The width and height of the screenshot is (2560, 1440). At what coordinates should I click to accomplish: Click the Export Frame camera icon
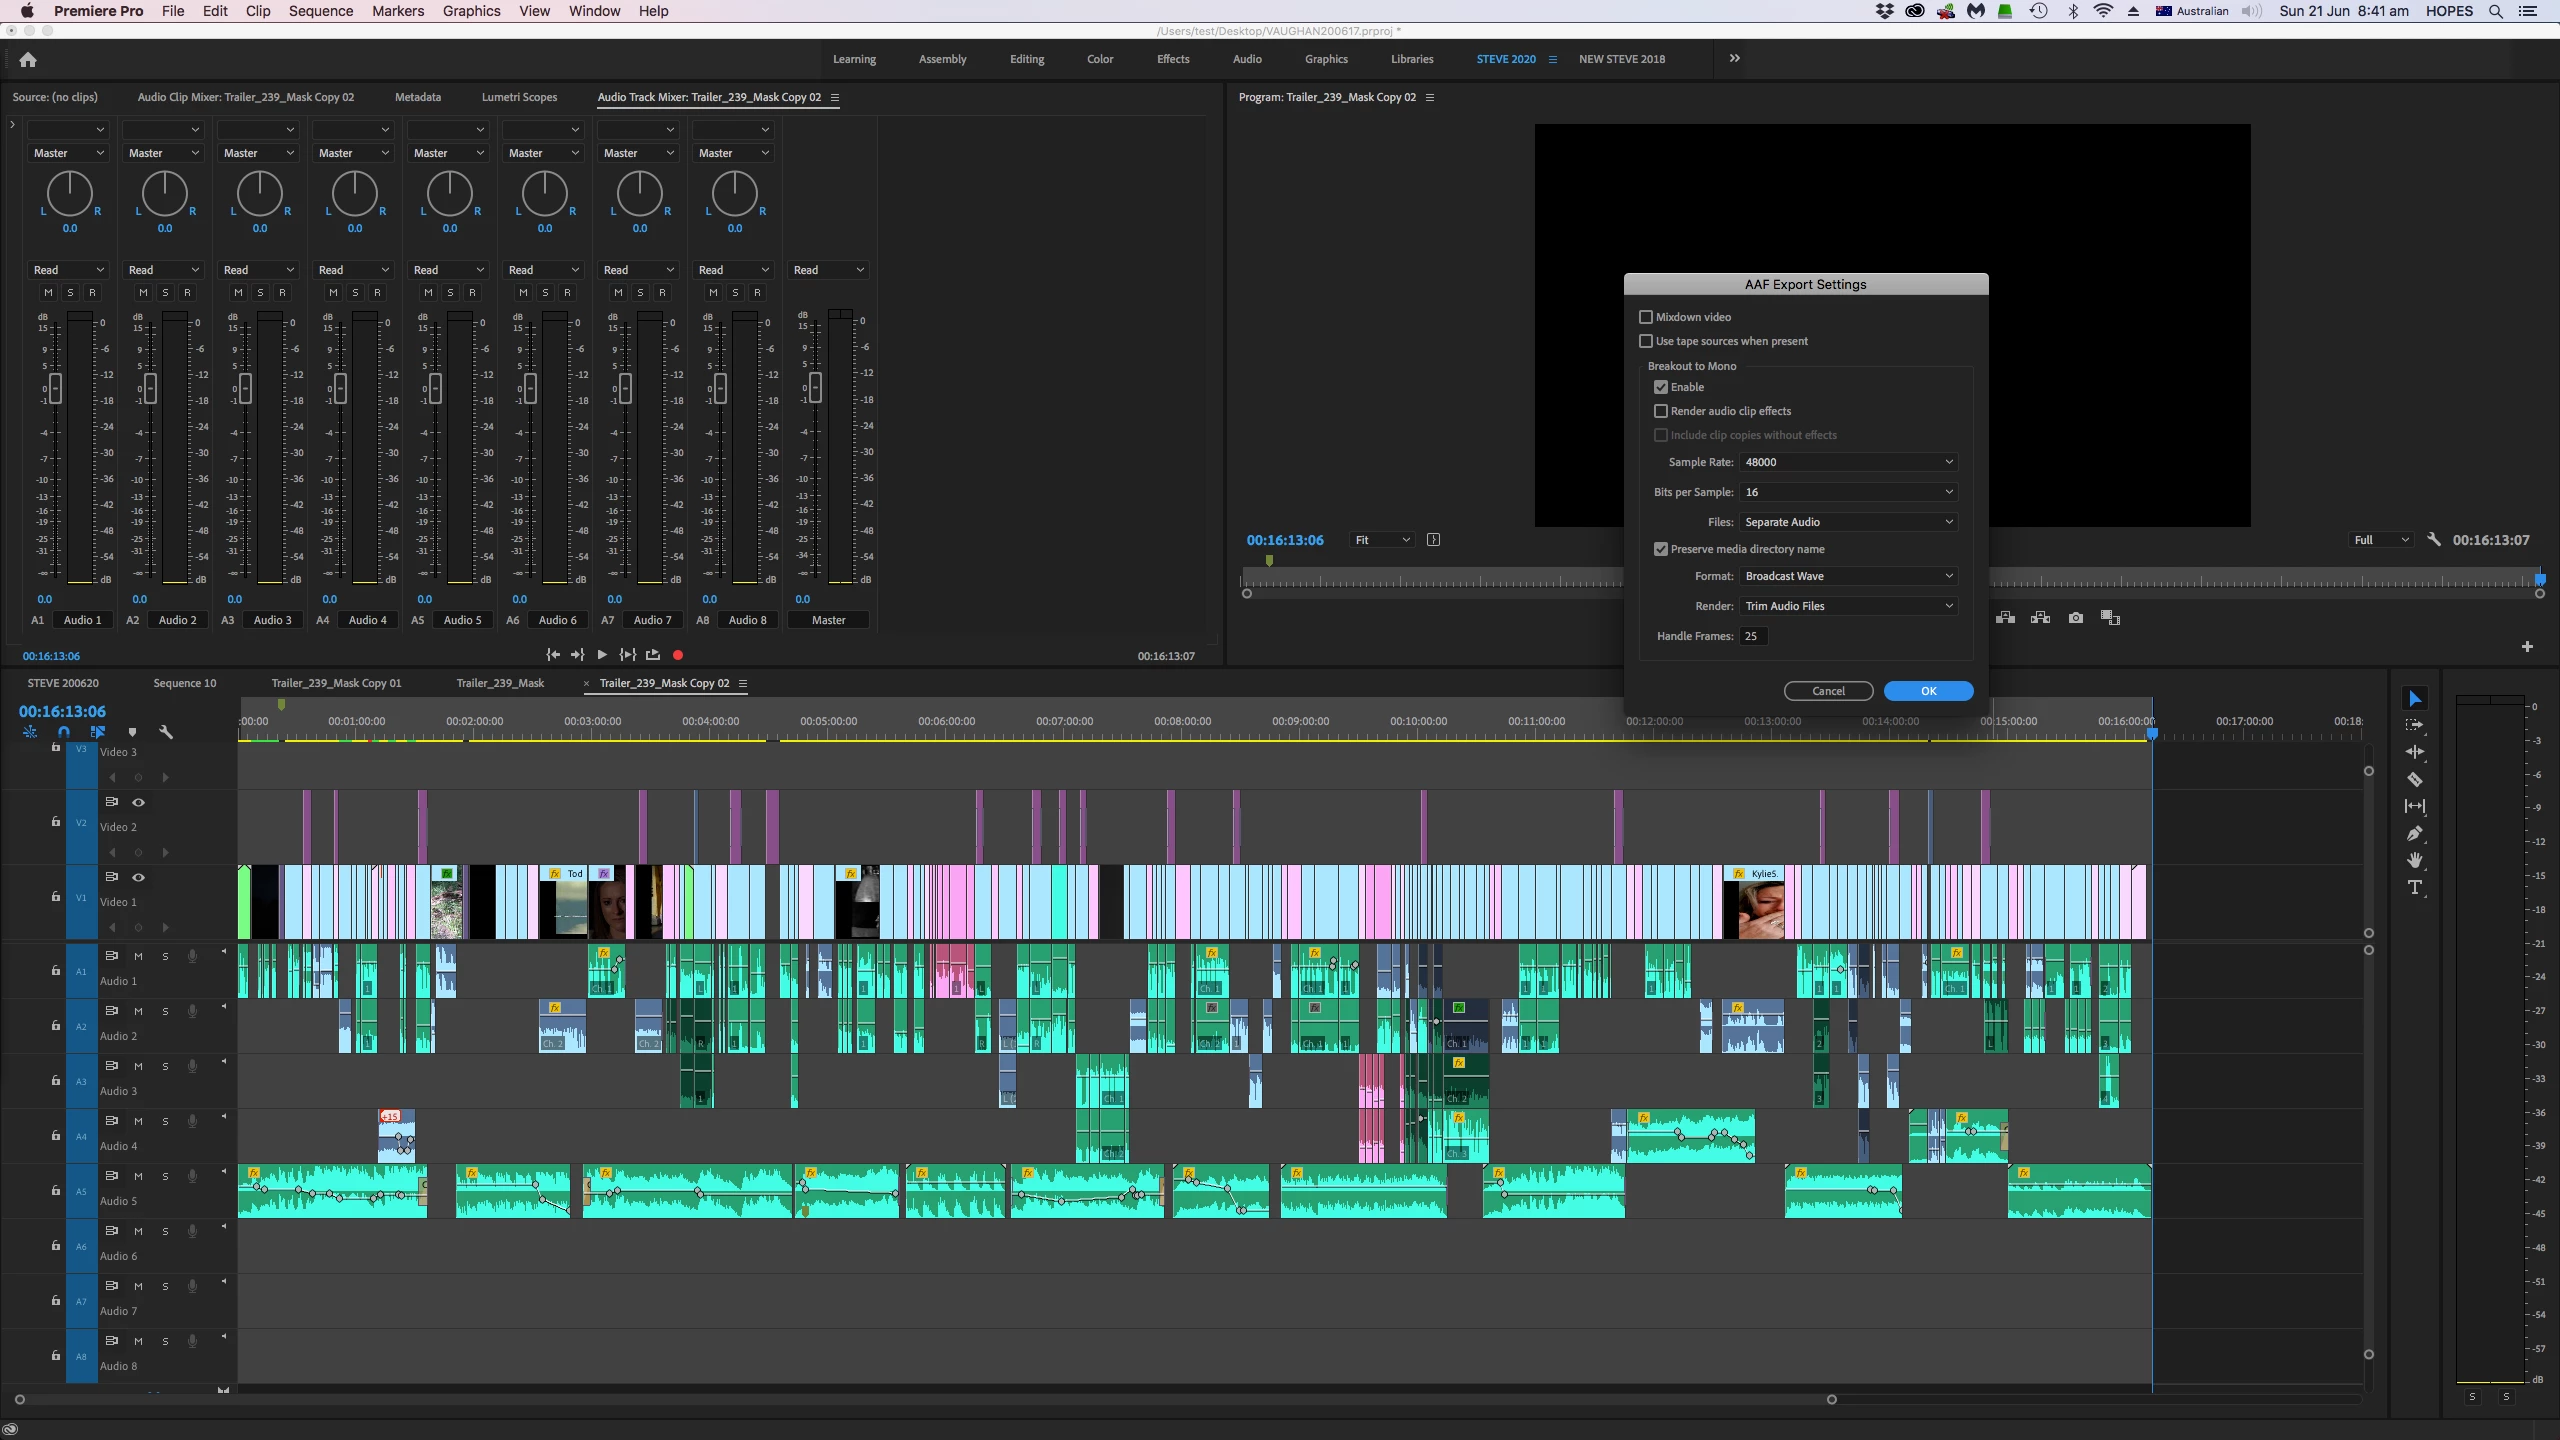(2076, 618)
